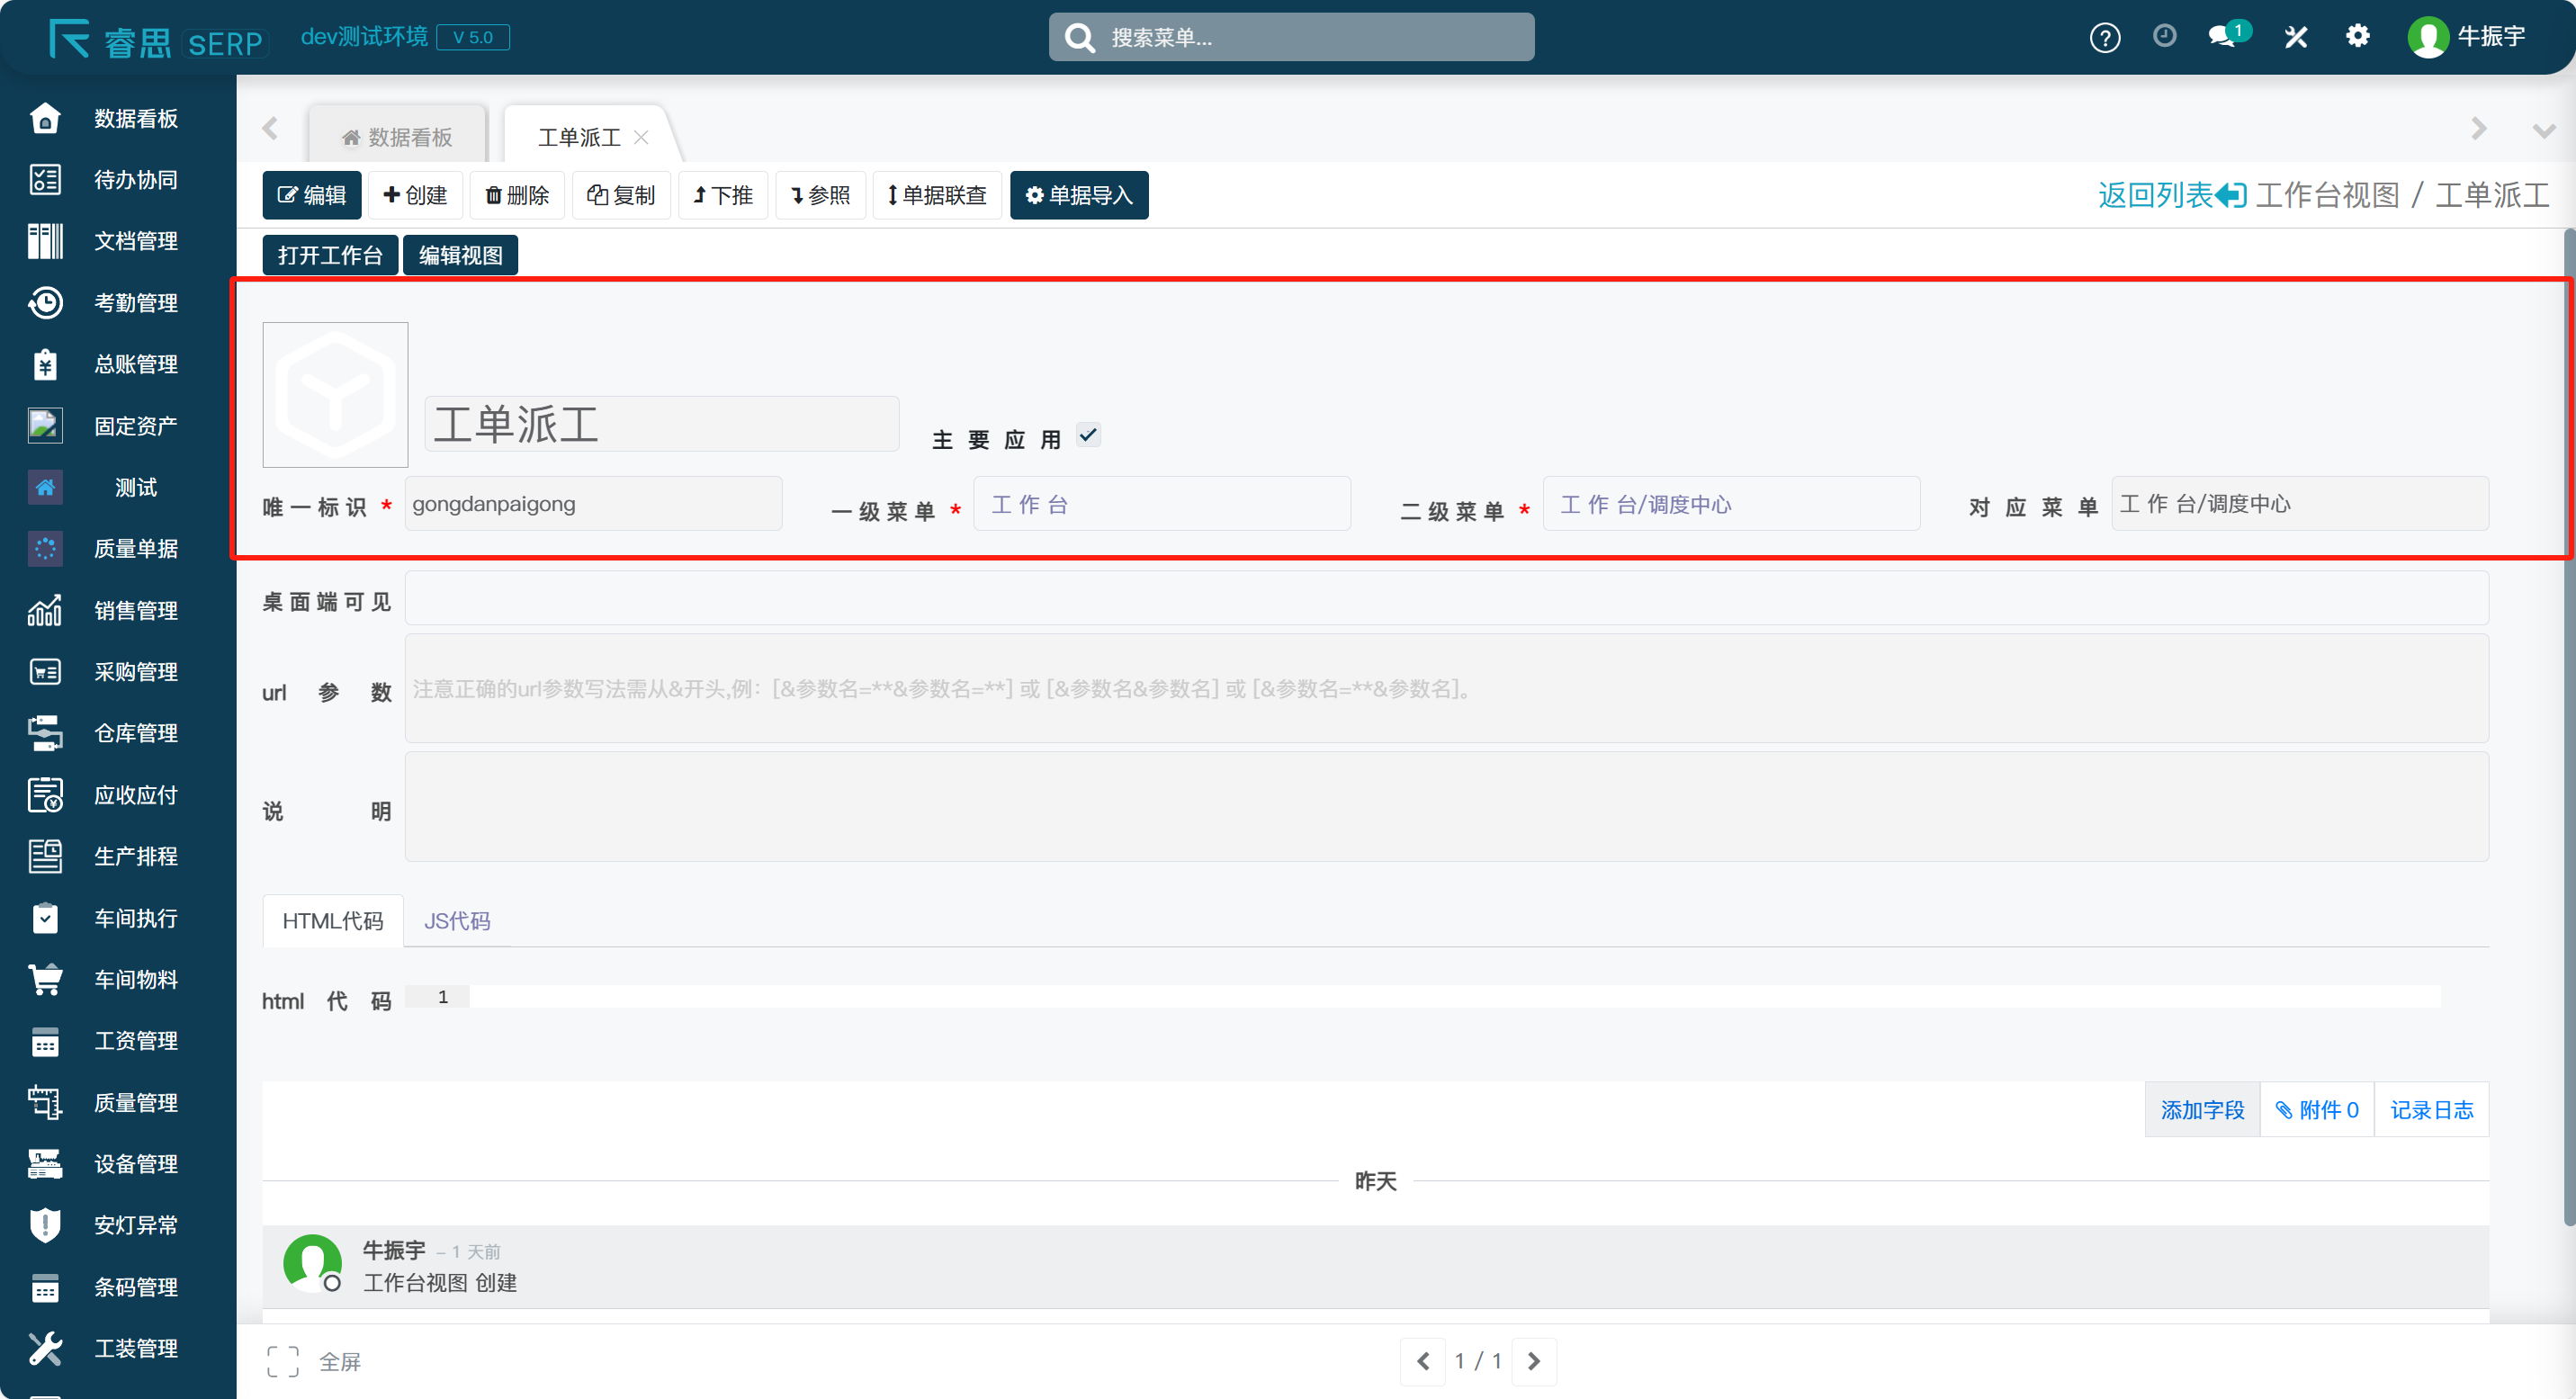Screen dimensions: 2576x1399
Task: Open the 二级菜单 dropdown field
Action: tap(1730, 504)
